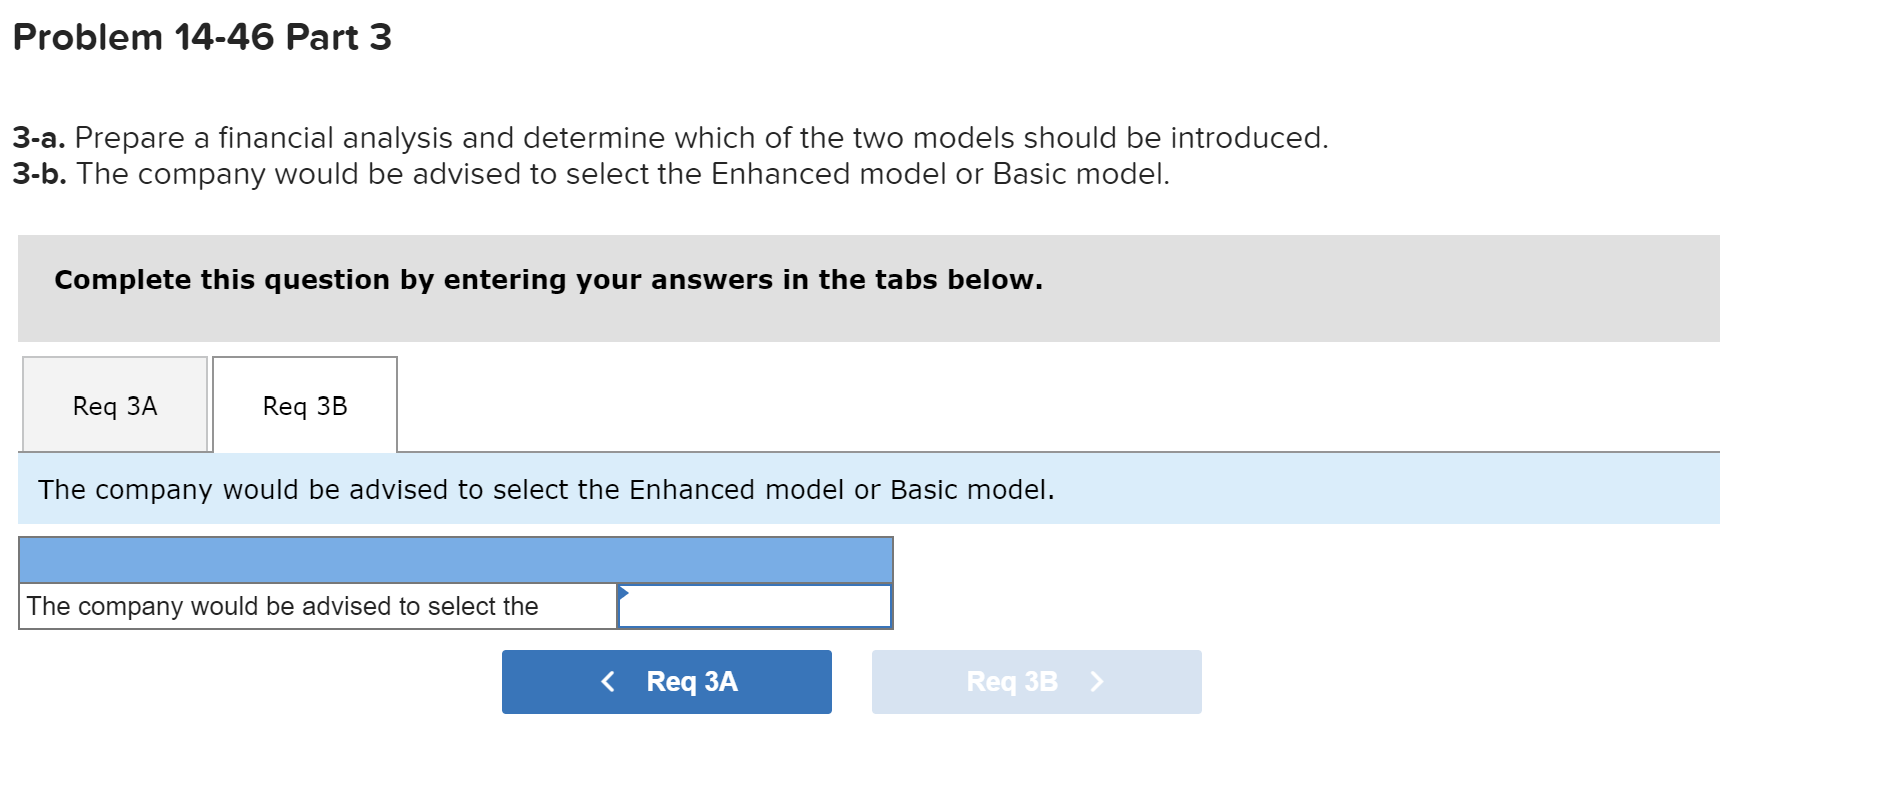Switch to the Req 3A tab
Viewport: 1888px width, 794px height.
[x=113, y=404]
